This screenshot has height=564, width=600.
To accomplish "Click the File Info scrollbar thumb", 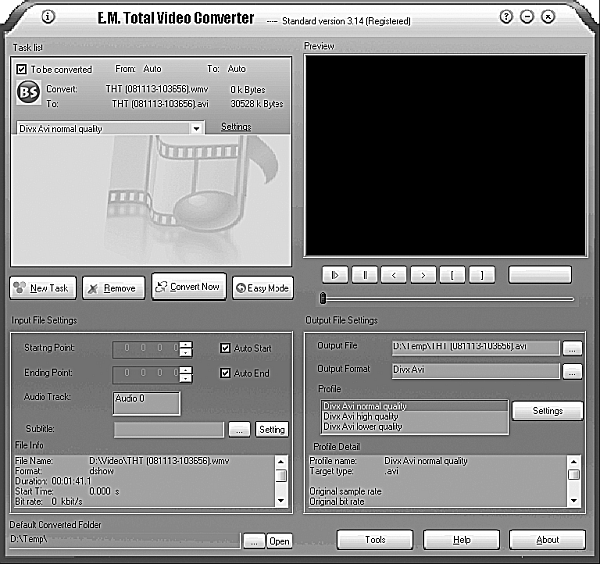I will 281,475.
